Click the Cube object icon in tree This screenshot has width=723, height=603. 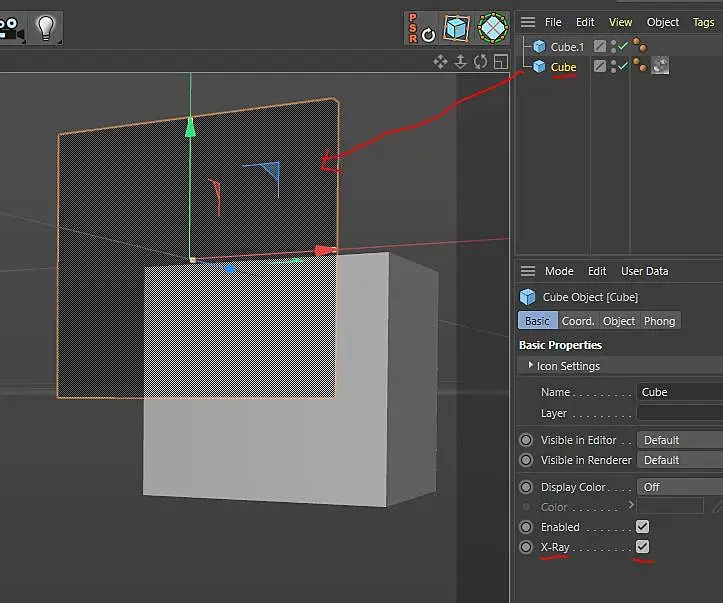click(539, 66)
